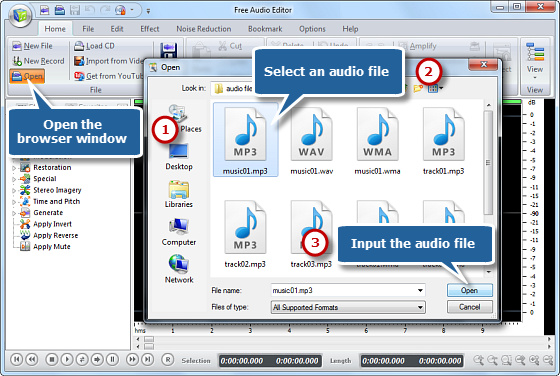This screenshot has height=376, width=560.
Task: Switch to the Options ribbon tab
Action: click(312, 29)
